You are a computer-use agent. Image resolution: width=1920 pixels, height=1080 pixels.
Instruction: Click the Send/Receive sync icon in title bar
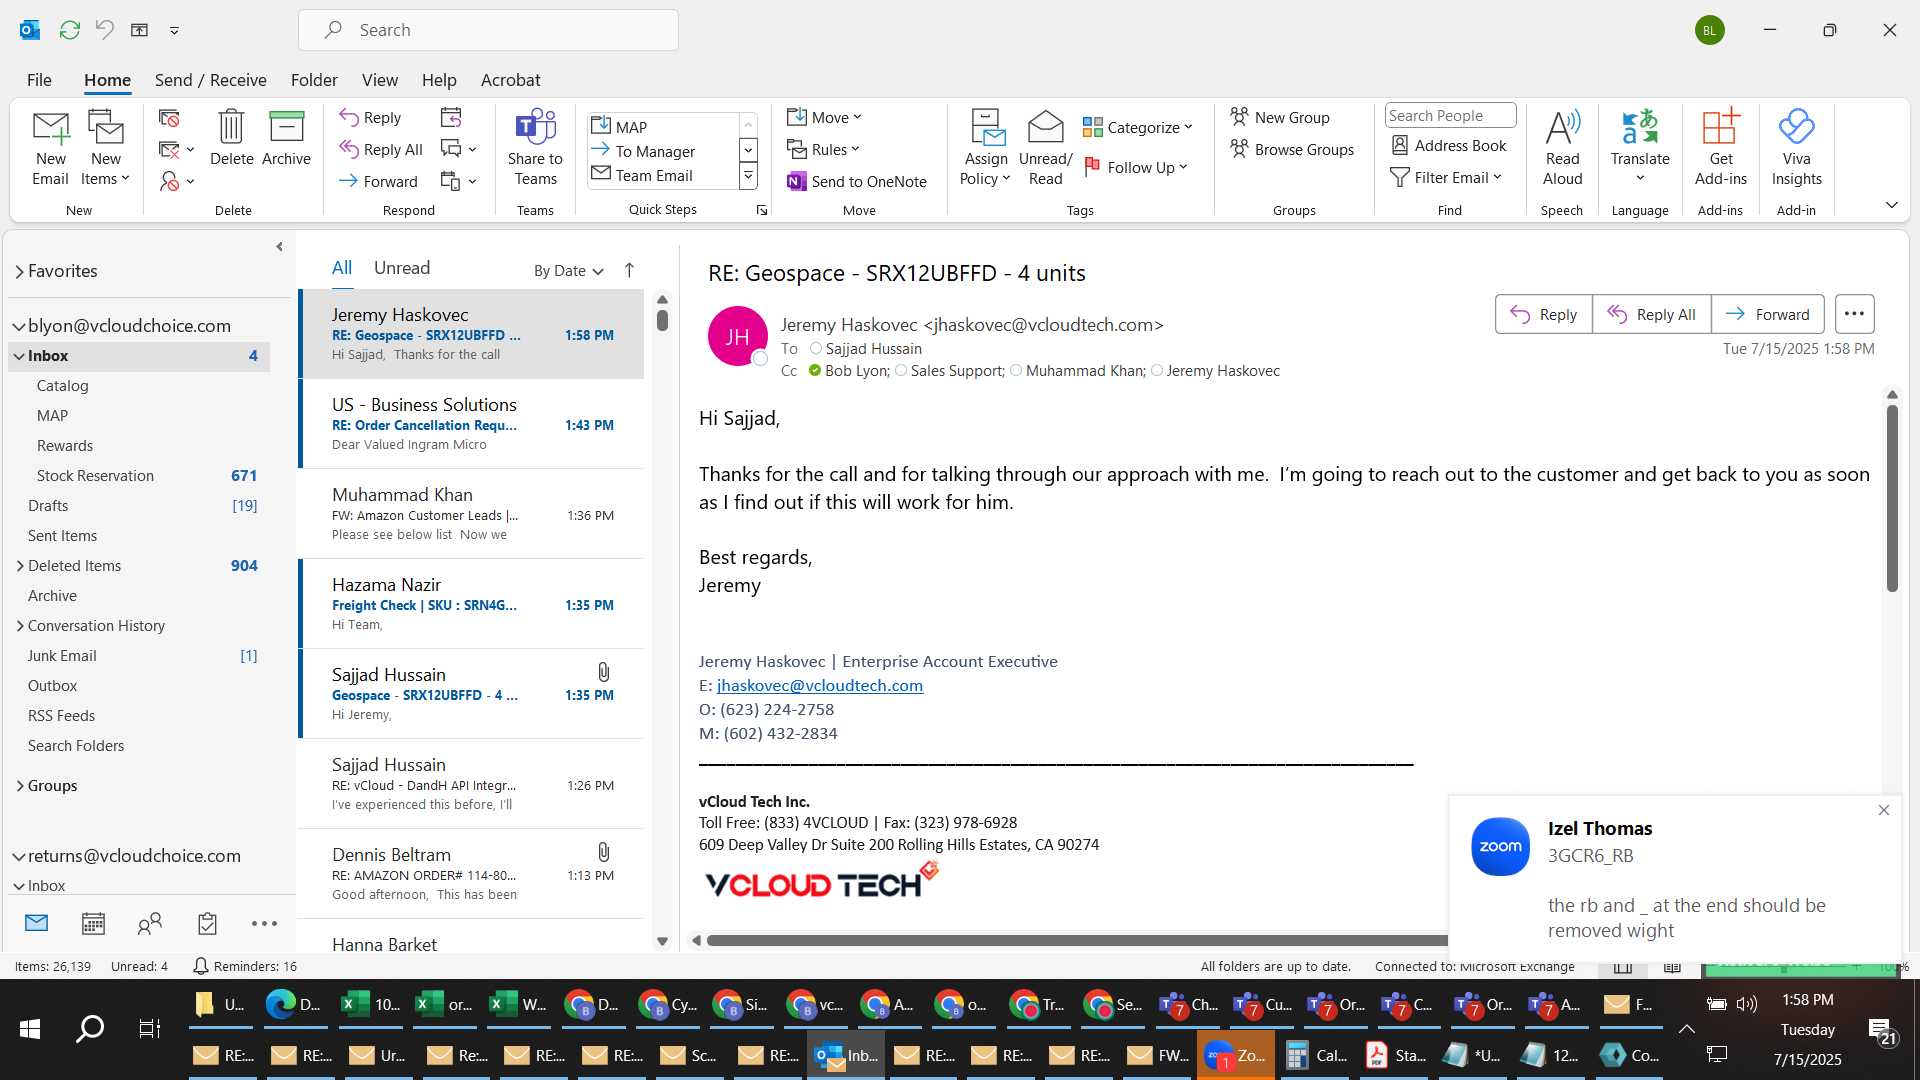tap(69, 30)
